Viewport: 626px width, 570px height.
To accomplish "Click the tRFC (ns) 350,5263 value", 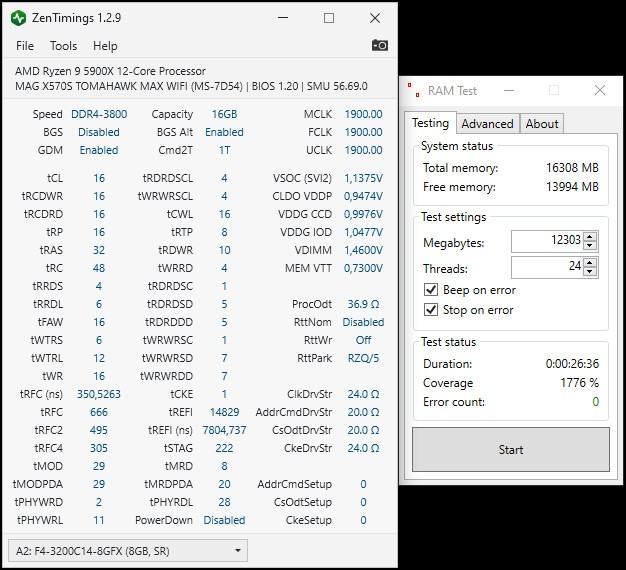I will coord(99,394).
